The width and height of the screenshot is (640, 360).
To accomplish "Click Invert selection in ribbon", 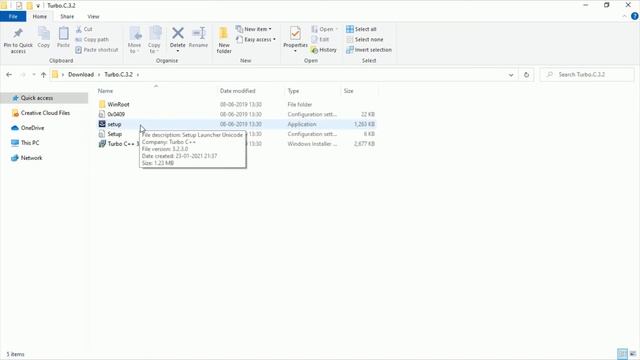I will (x=369, y=50).
